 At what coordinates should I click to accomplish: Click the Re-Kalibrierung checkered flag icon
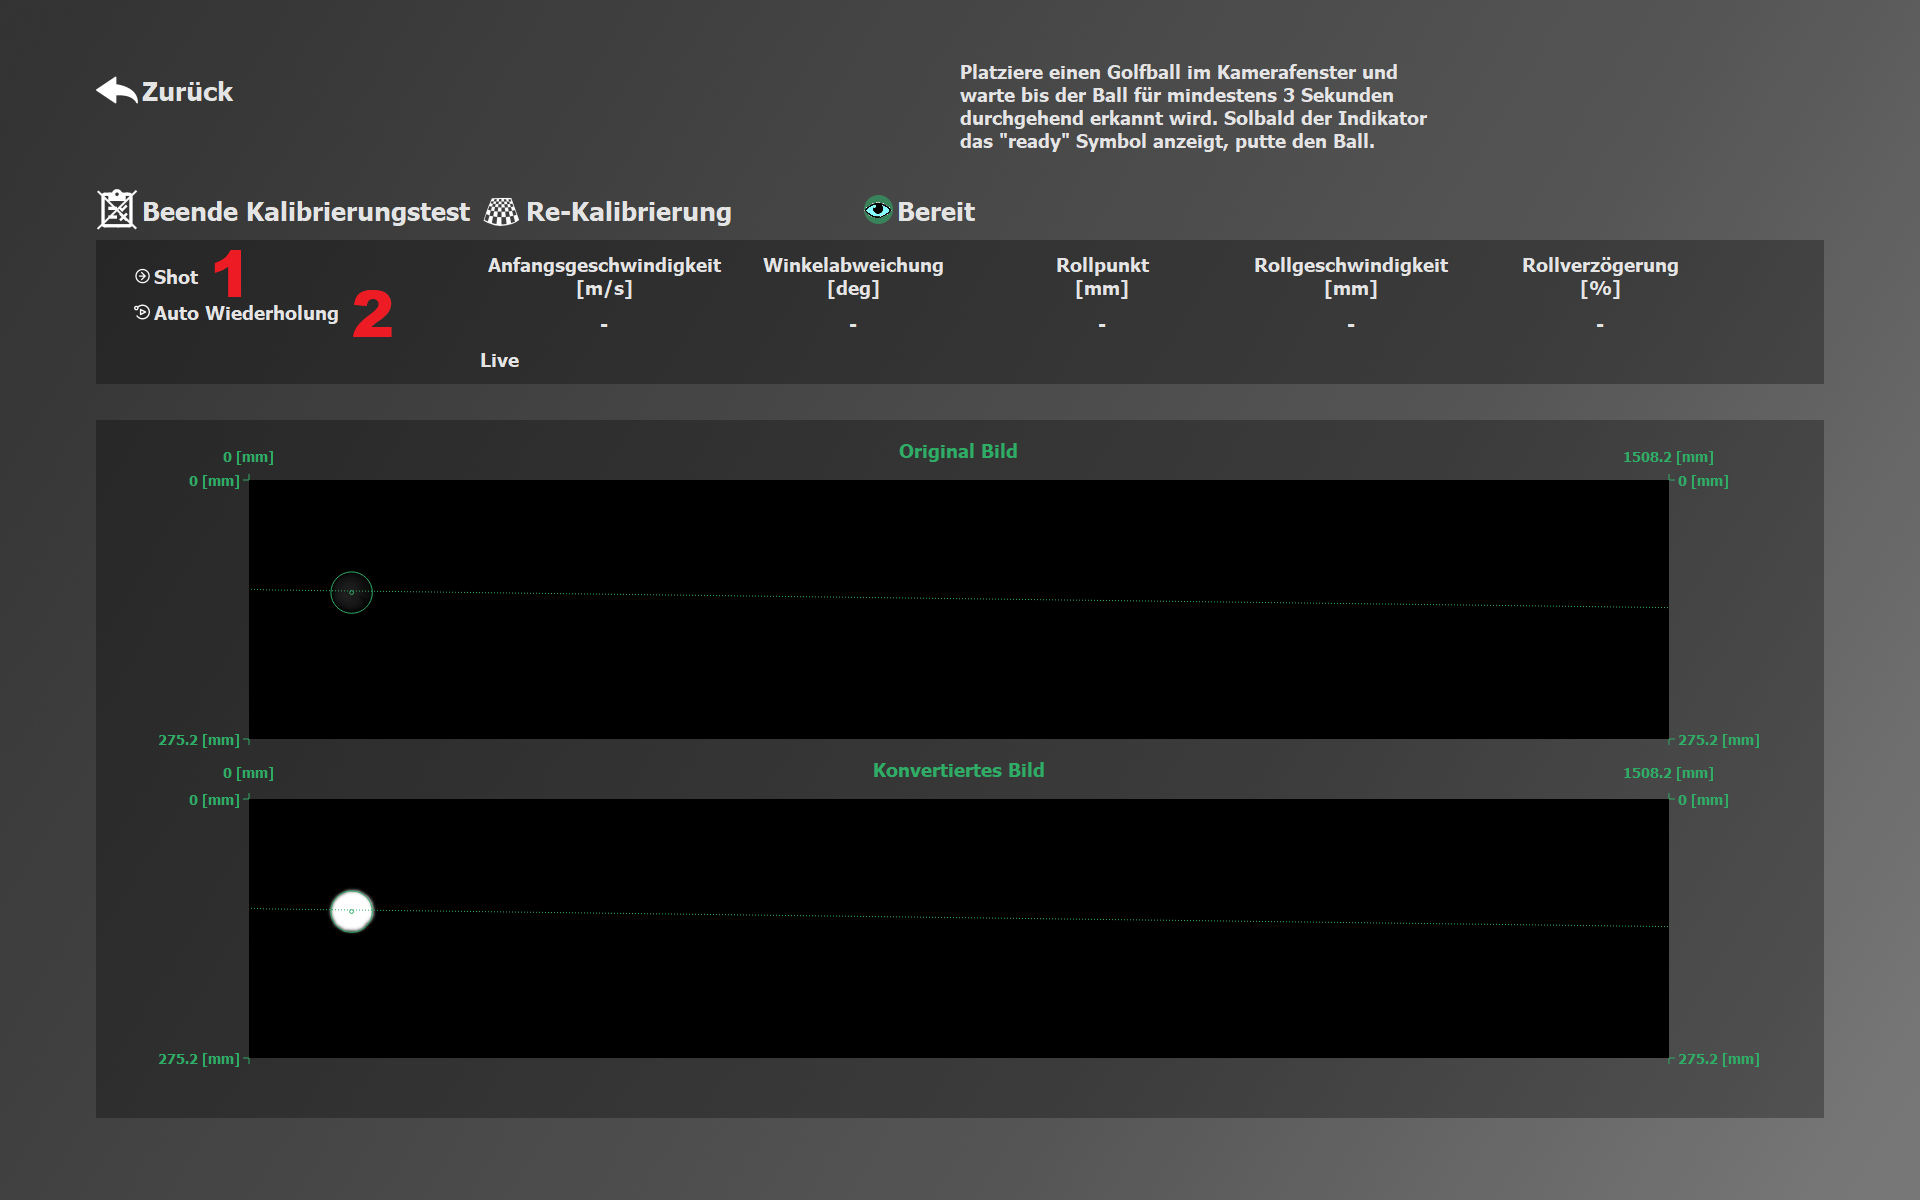tap(501, 212)
